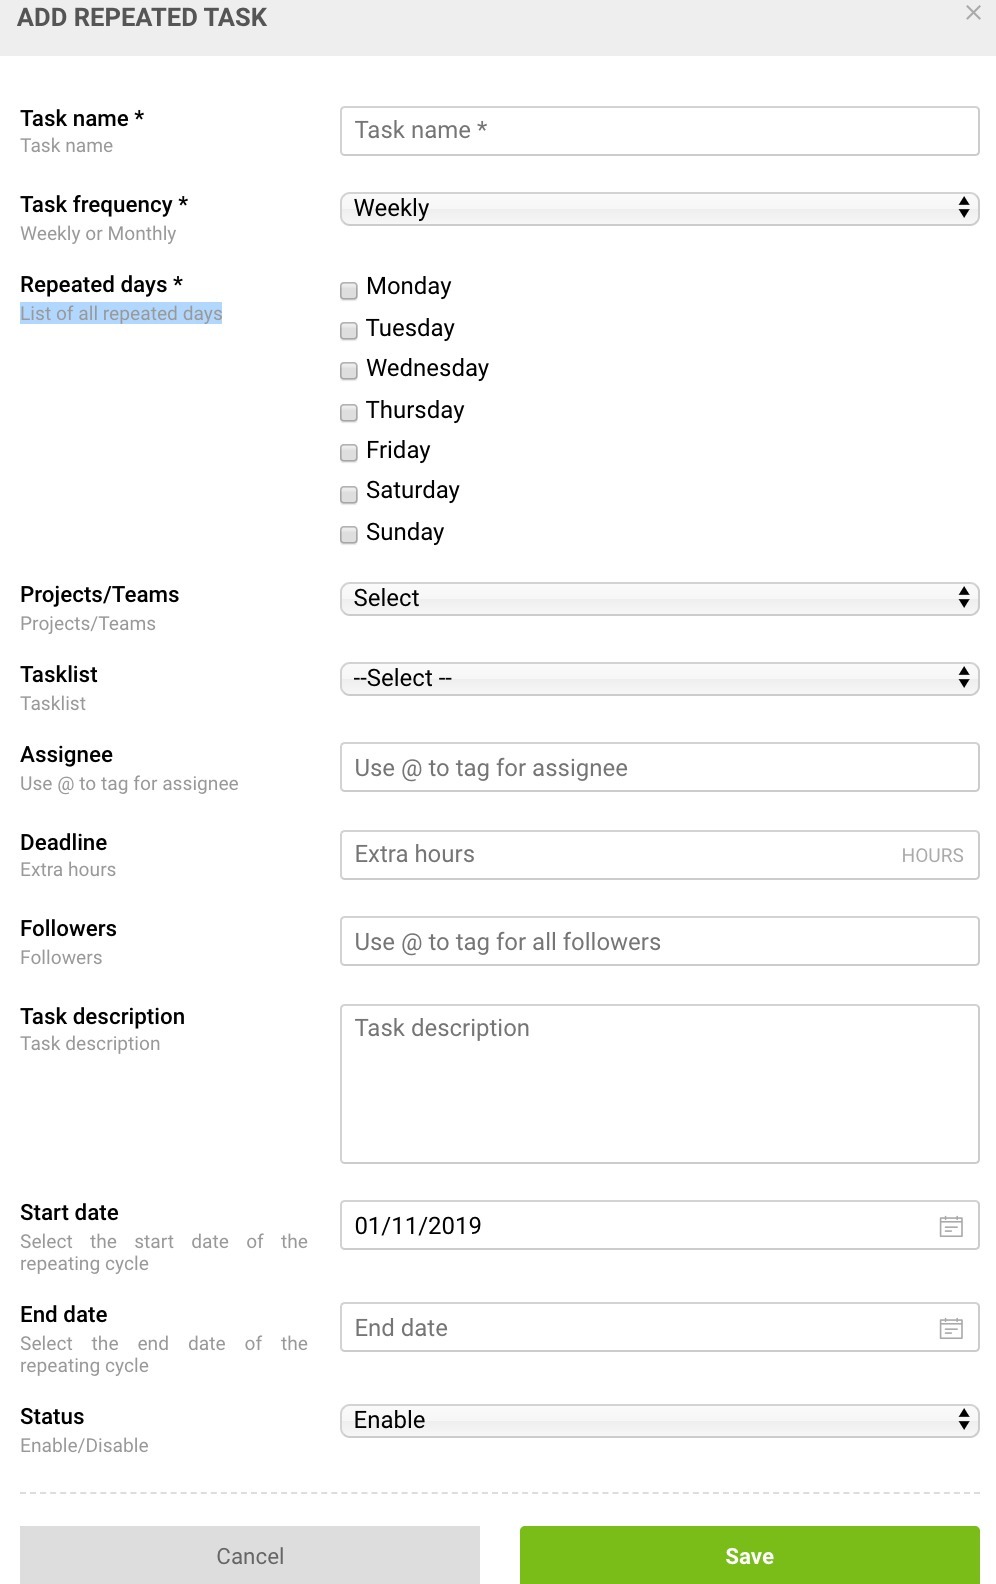This screenshot has width=996, height=1584.
Task: Select Wednesday as a repeated day
Action: pos(348,371)
